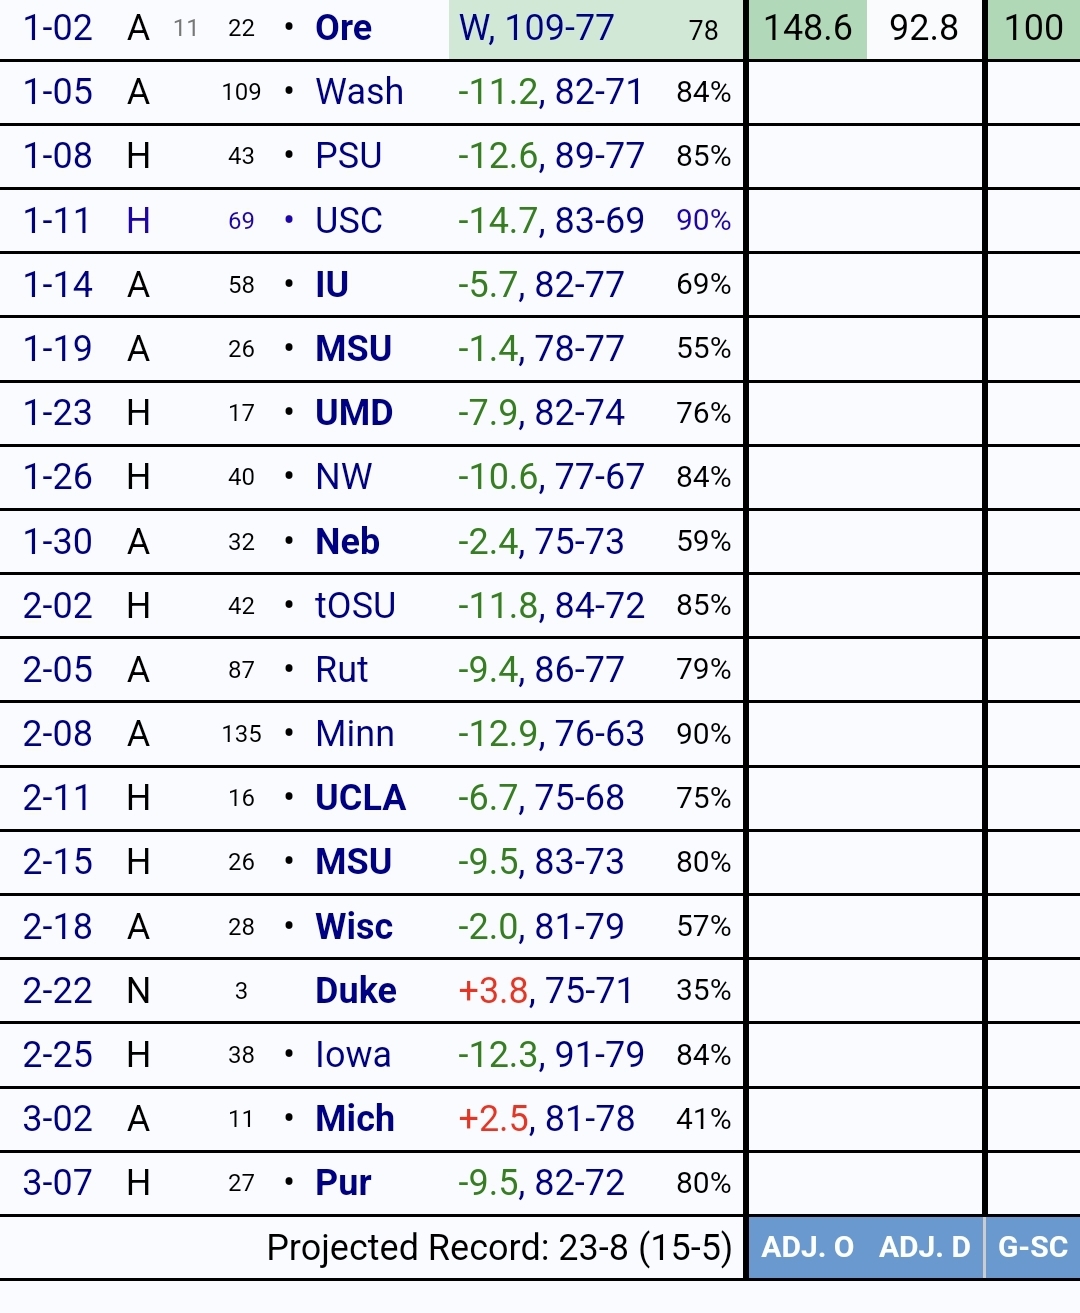Open MSU link in the 1-19 row
Viewport: 1080px width, 1313px height.
(x=353, y=349)
